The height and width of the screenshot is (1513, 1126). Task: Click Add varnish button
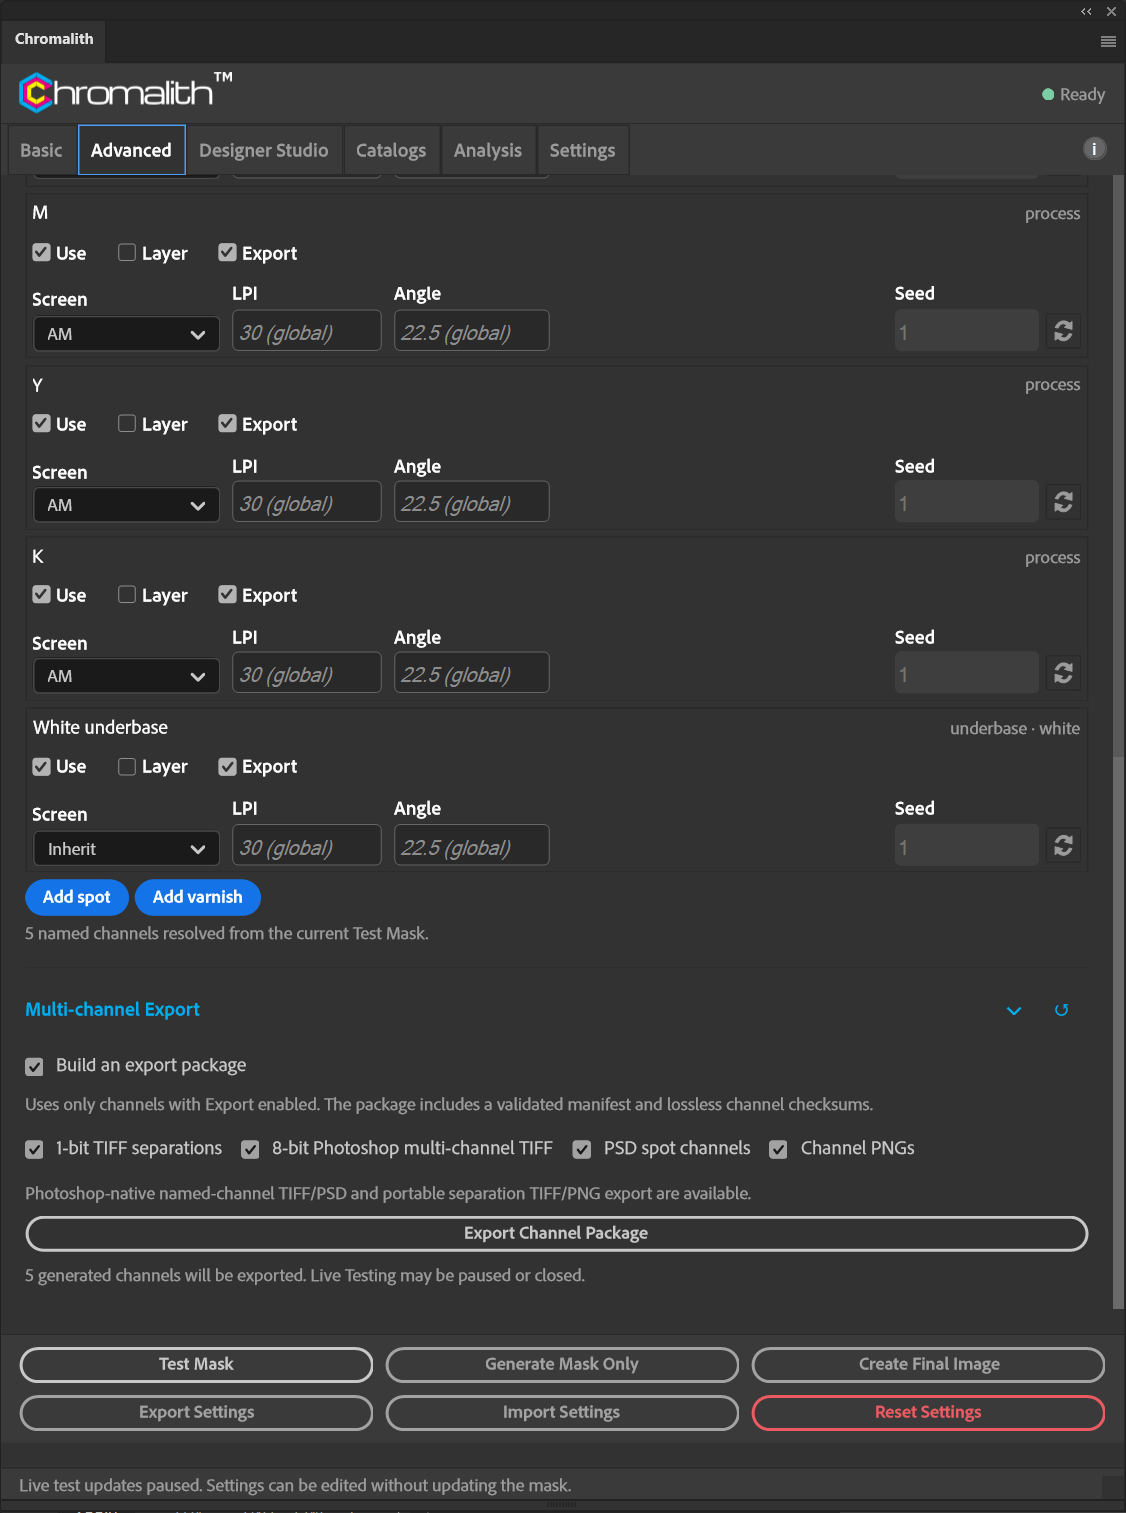pyautogui.click(x=198, y=897)
